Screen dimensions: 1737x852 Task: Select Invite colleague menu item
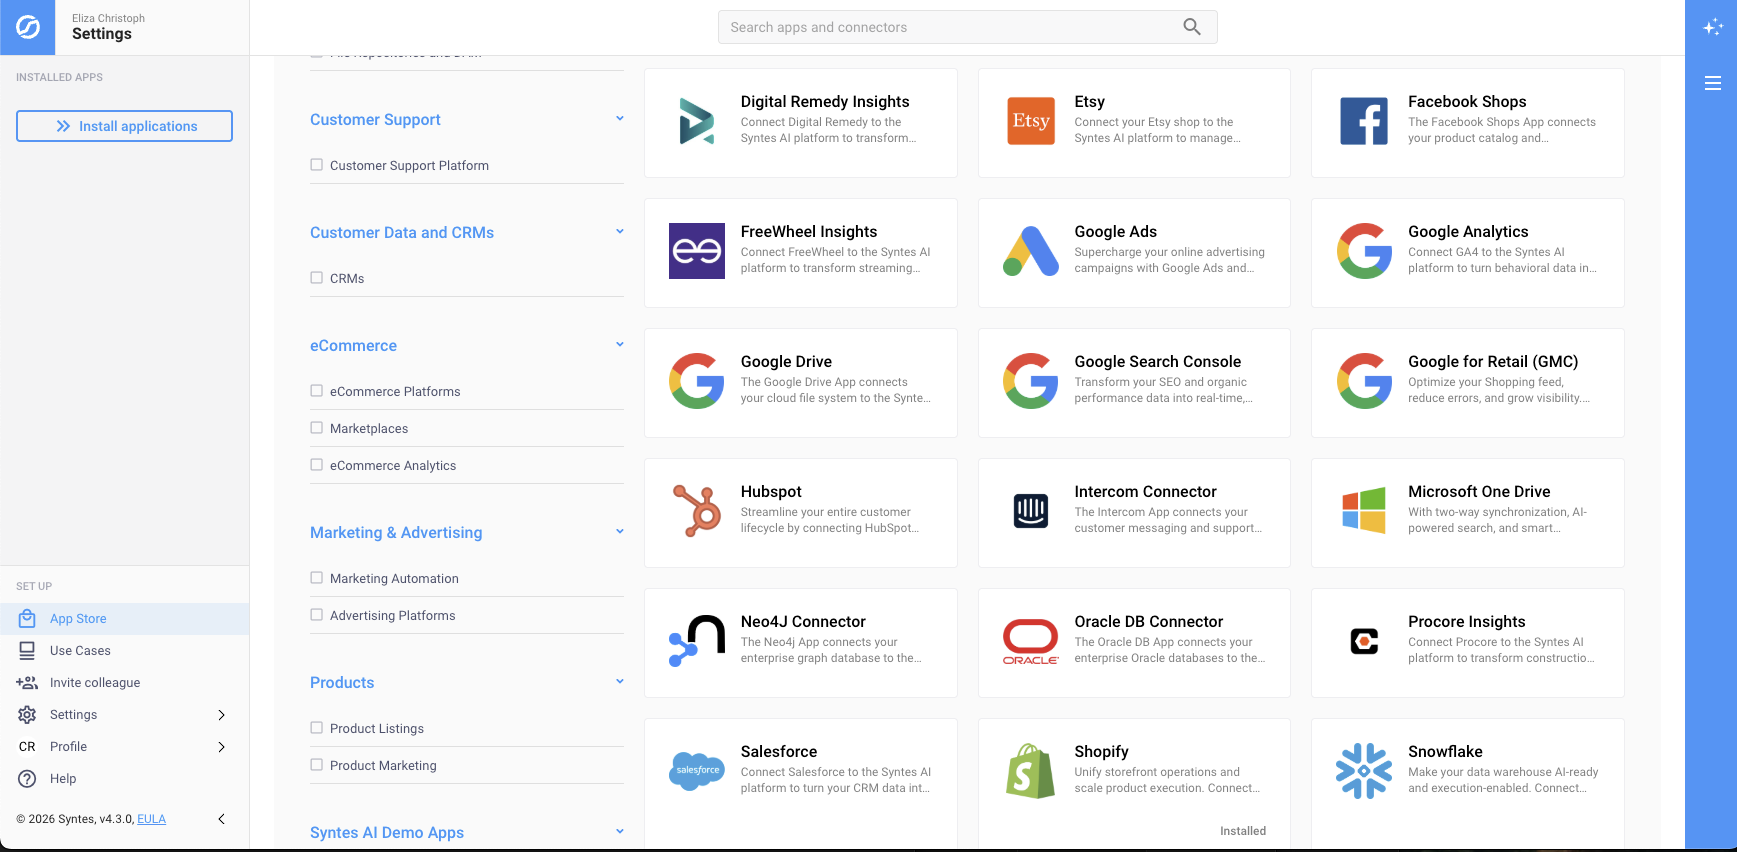pyautogui.click(x=95, y=683)
